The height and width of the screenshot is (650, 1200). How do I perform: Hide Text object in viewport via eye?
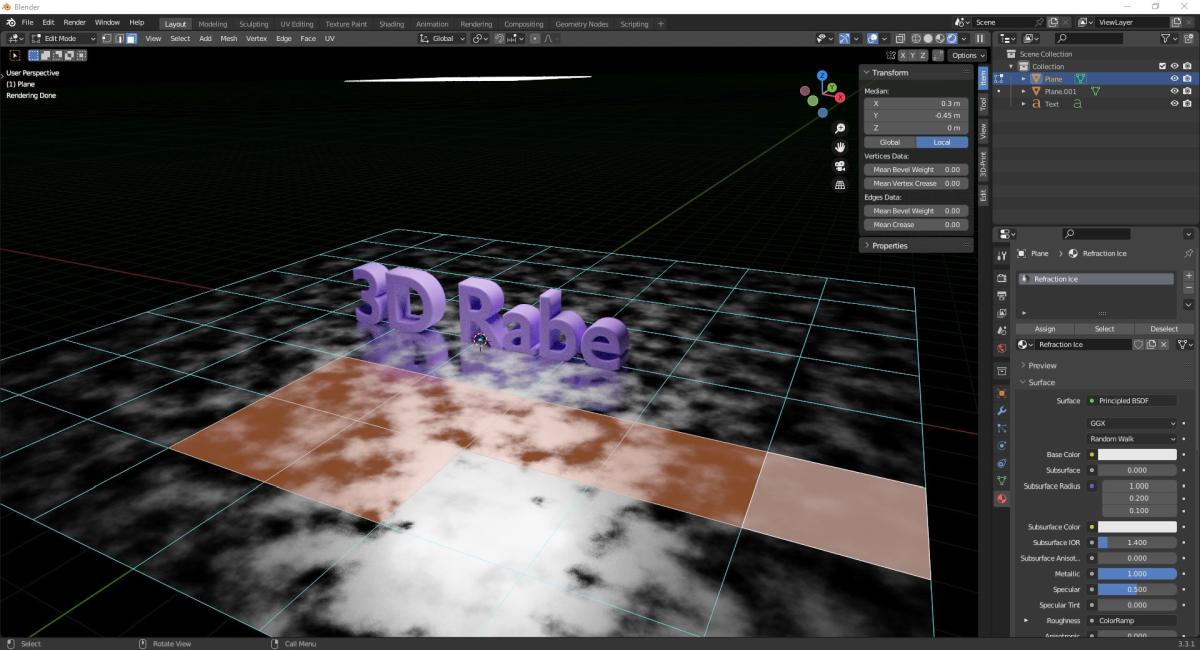click(1174, 104)
